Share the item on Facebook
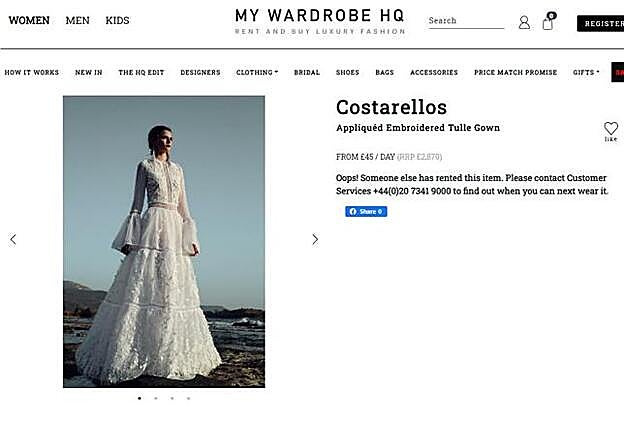Screen dimensions: 624x424 (x=366, y=212)
